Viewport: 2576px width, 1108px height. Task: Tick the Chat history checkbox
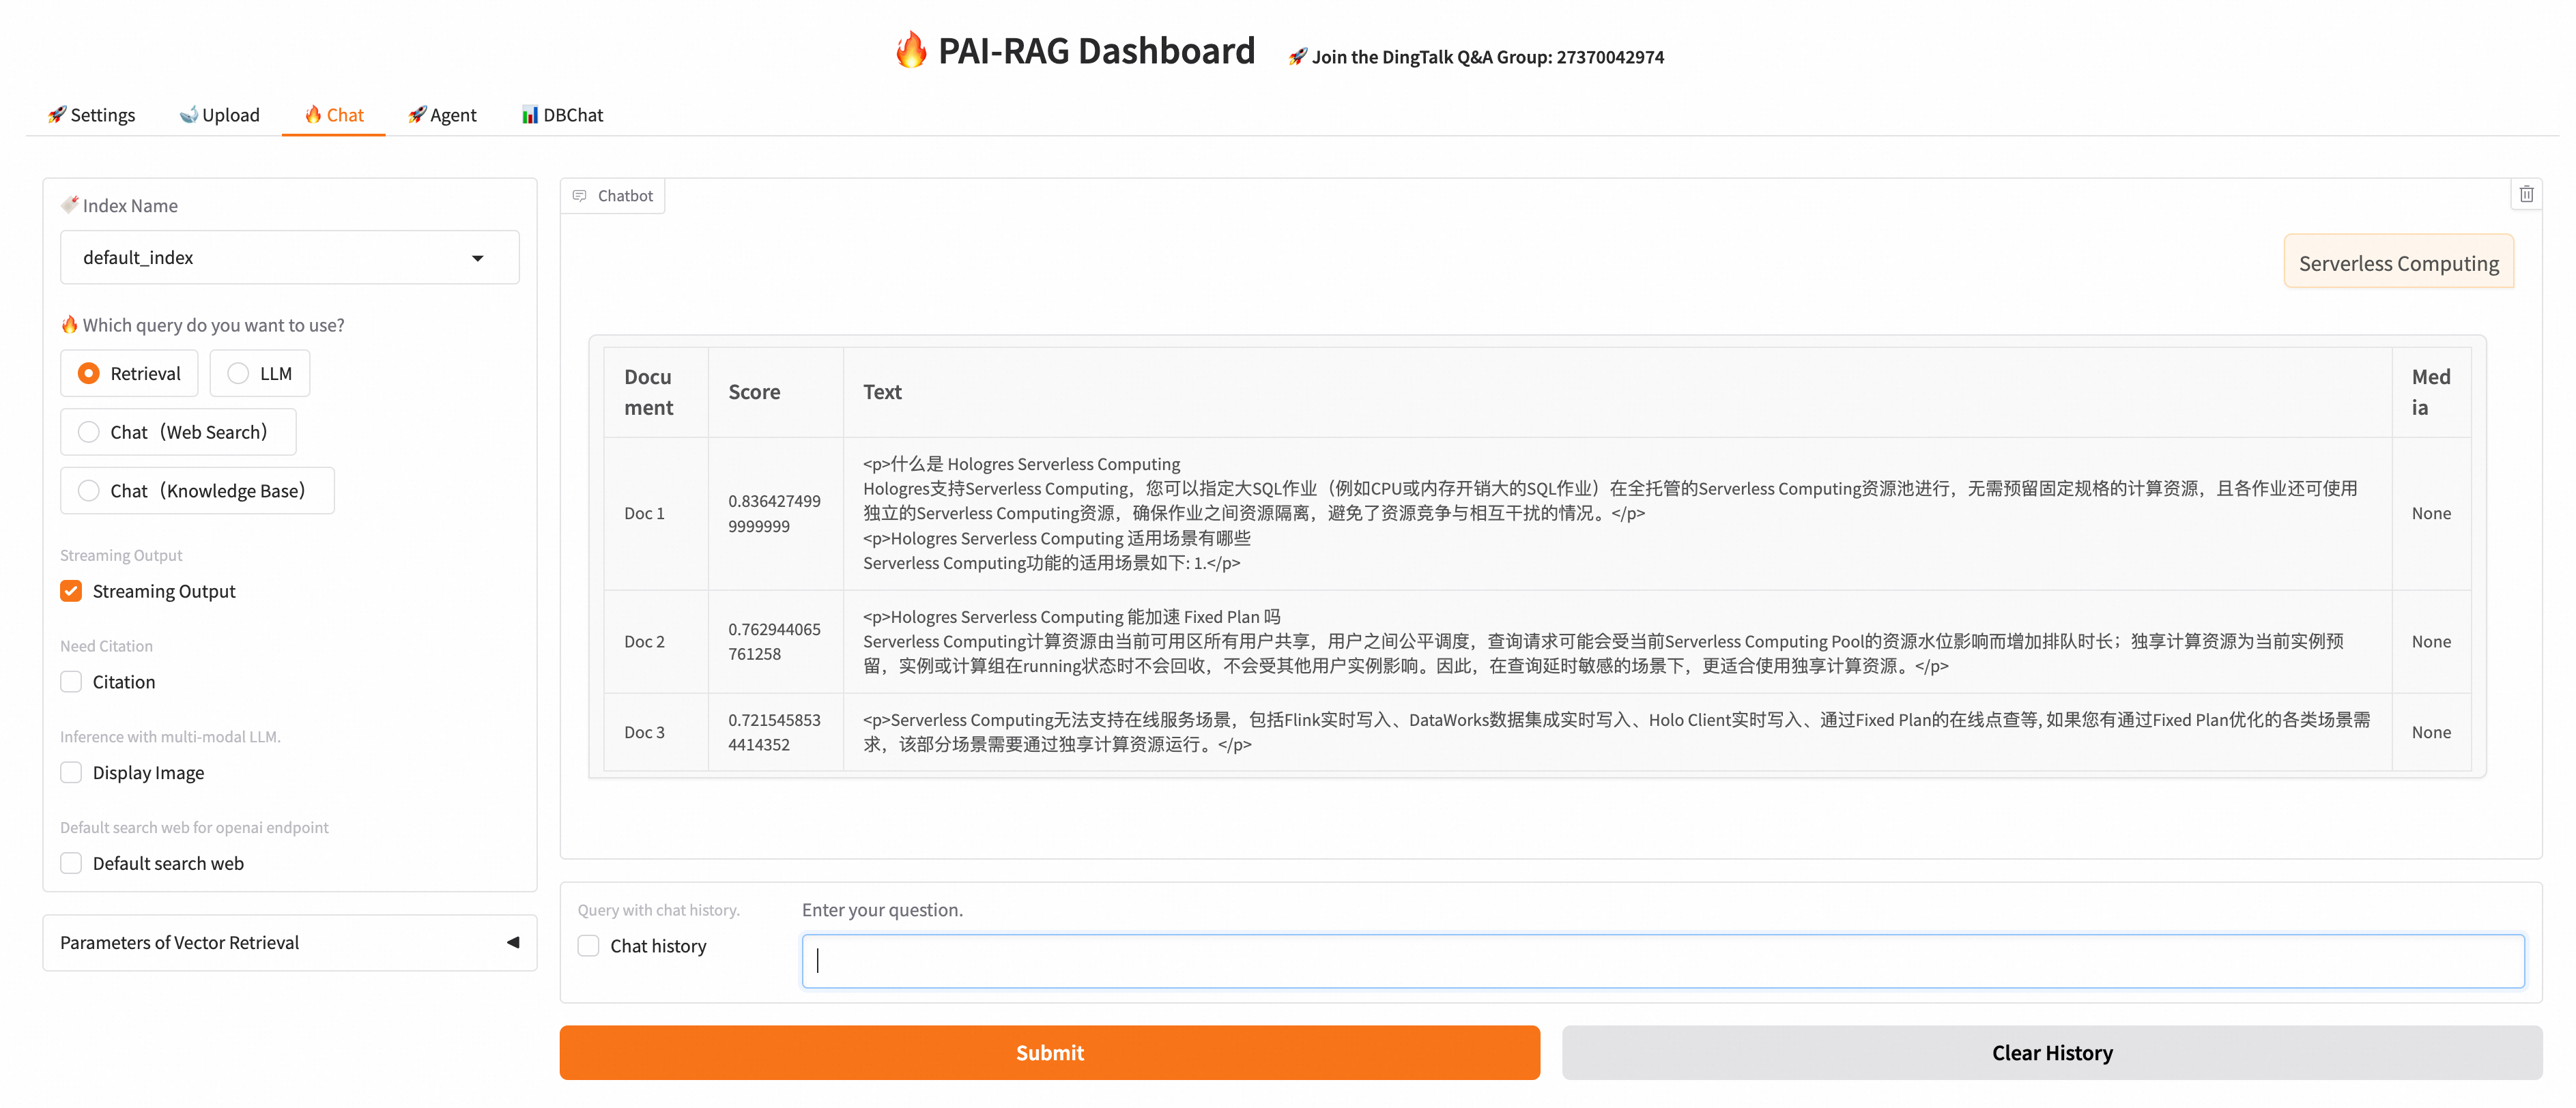pos(589,946)
